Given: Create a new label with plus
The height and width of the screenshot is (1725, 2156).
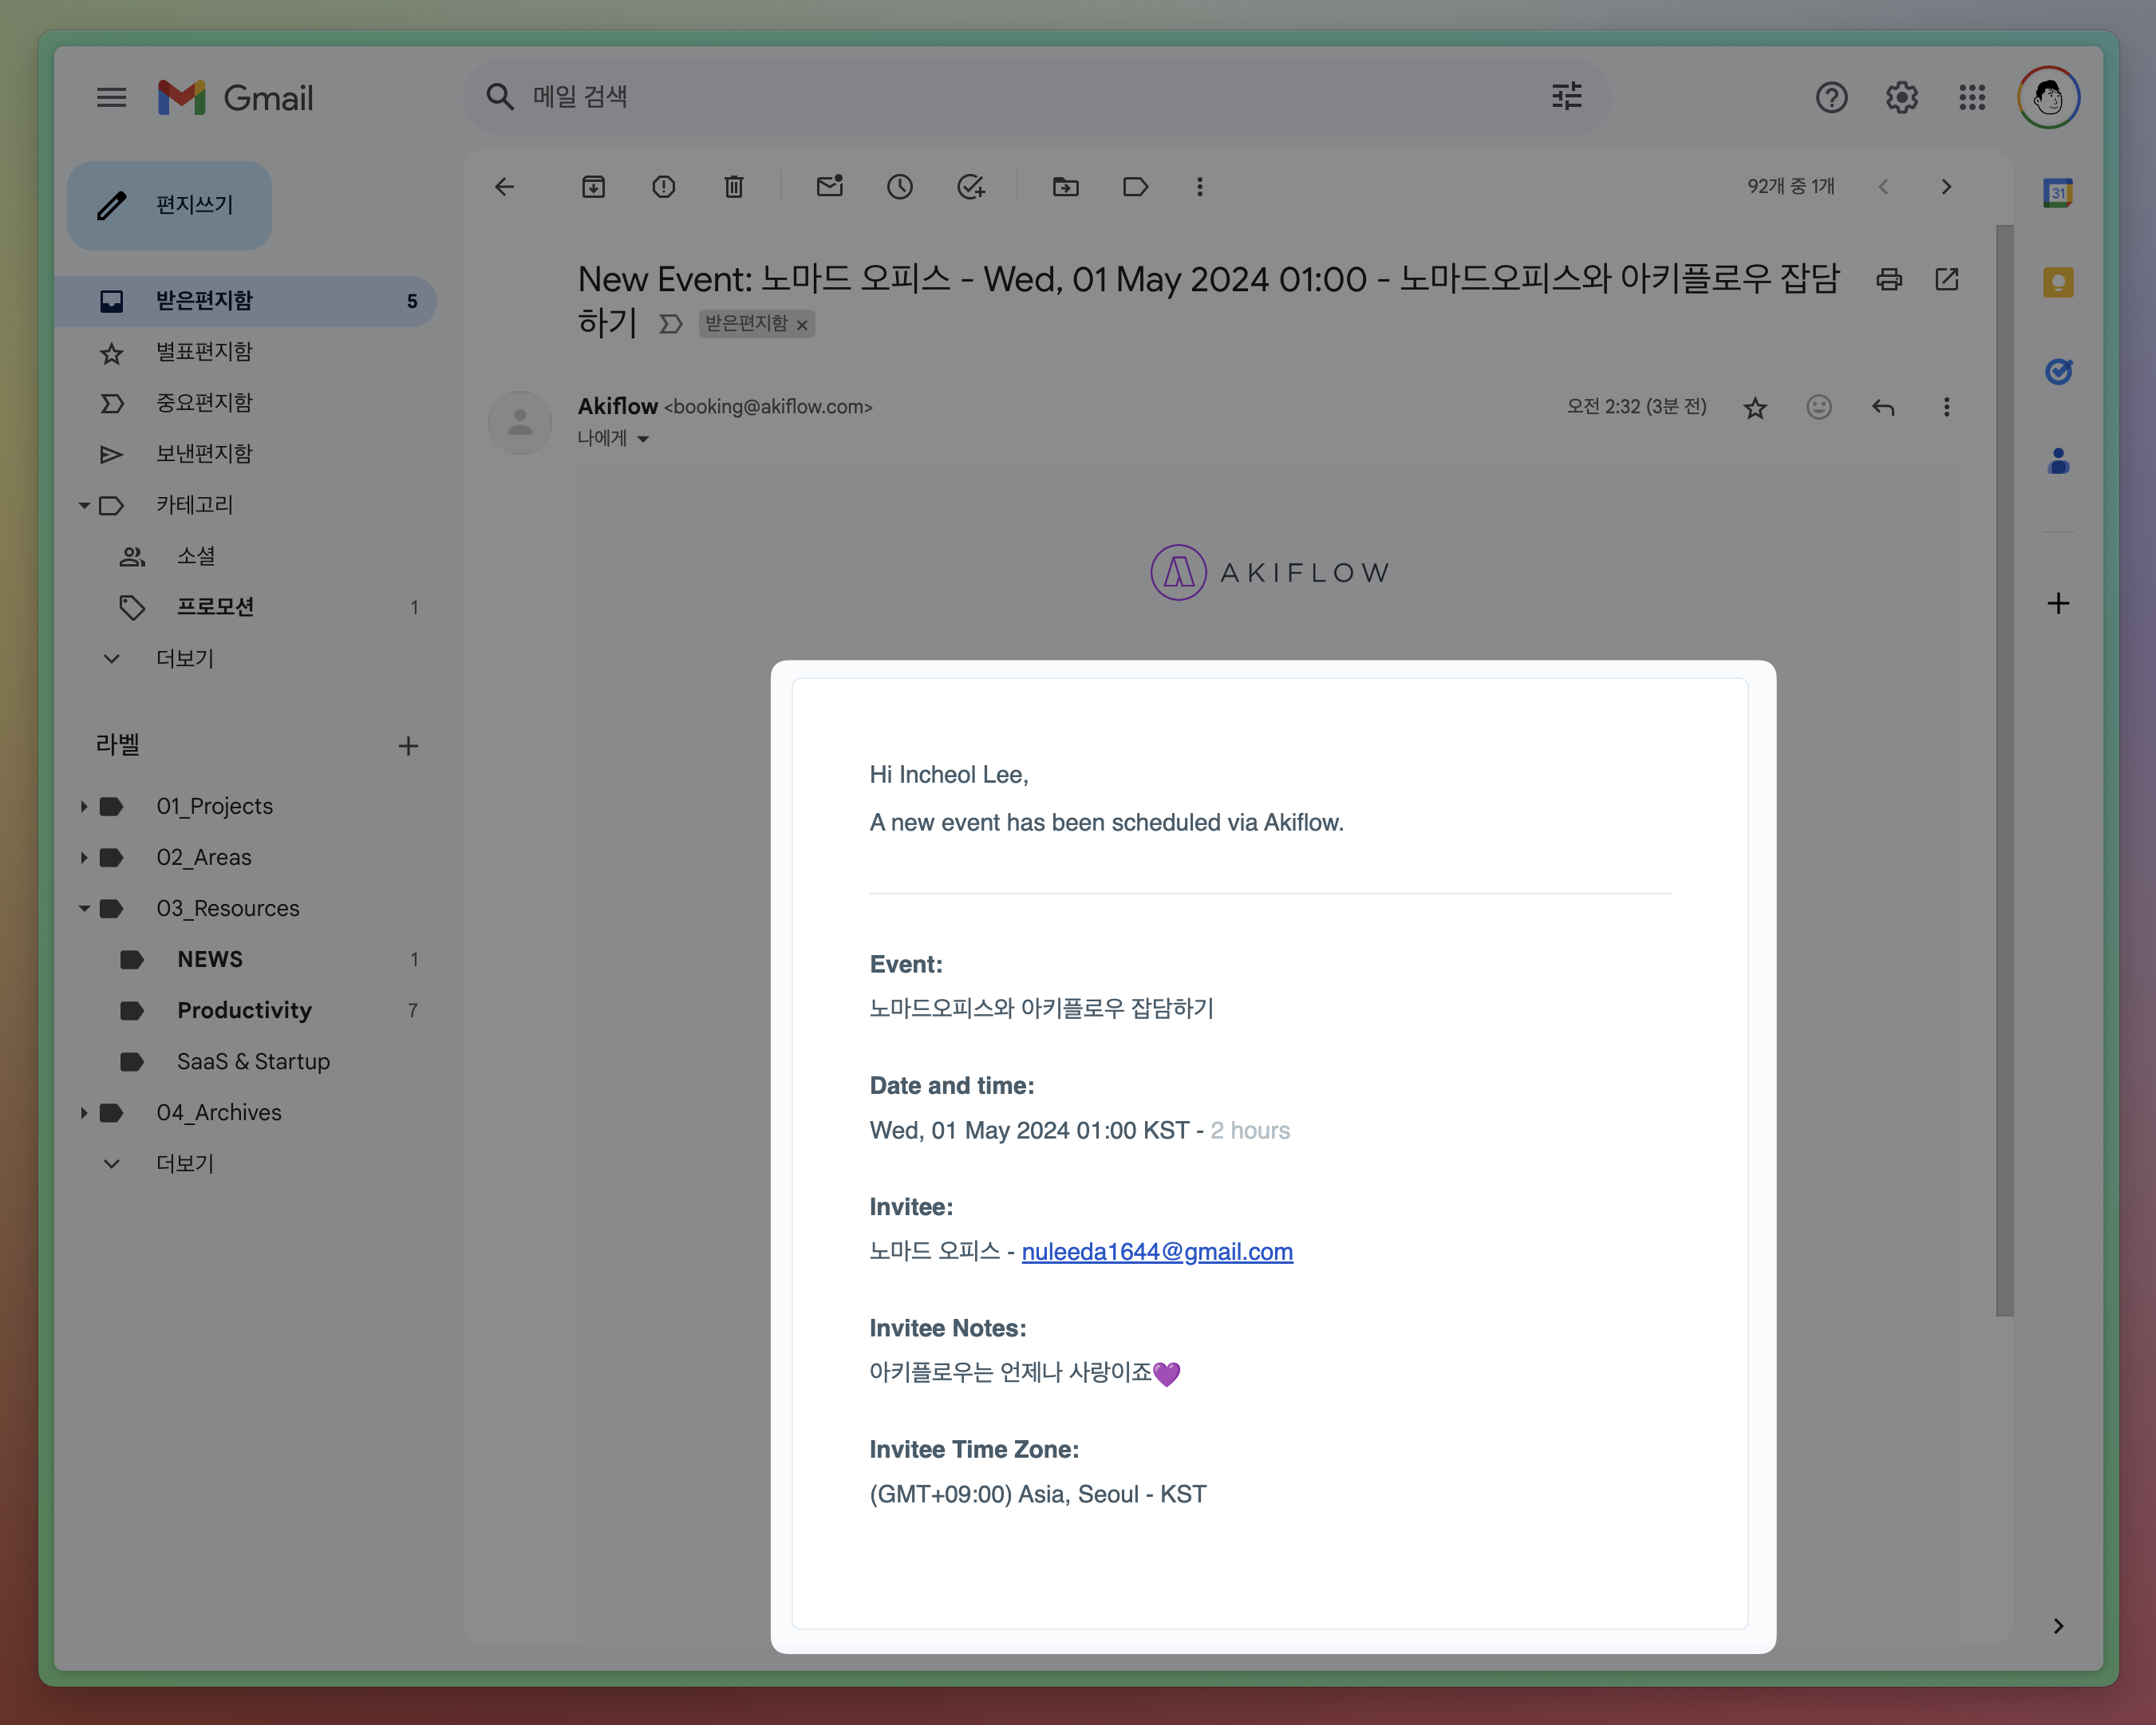Looking at the screenshot, I should click(x=408, y=746).
